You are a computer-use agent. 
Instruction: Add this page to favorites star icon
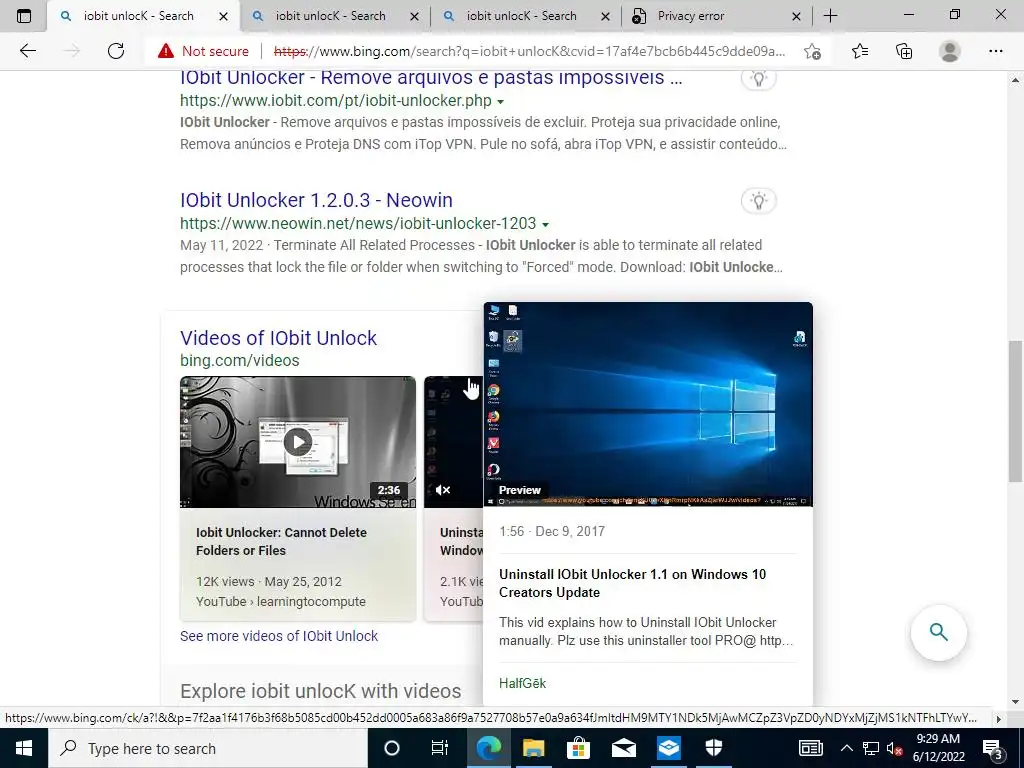812,51
